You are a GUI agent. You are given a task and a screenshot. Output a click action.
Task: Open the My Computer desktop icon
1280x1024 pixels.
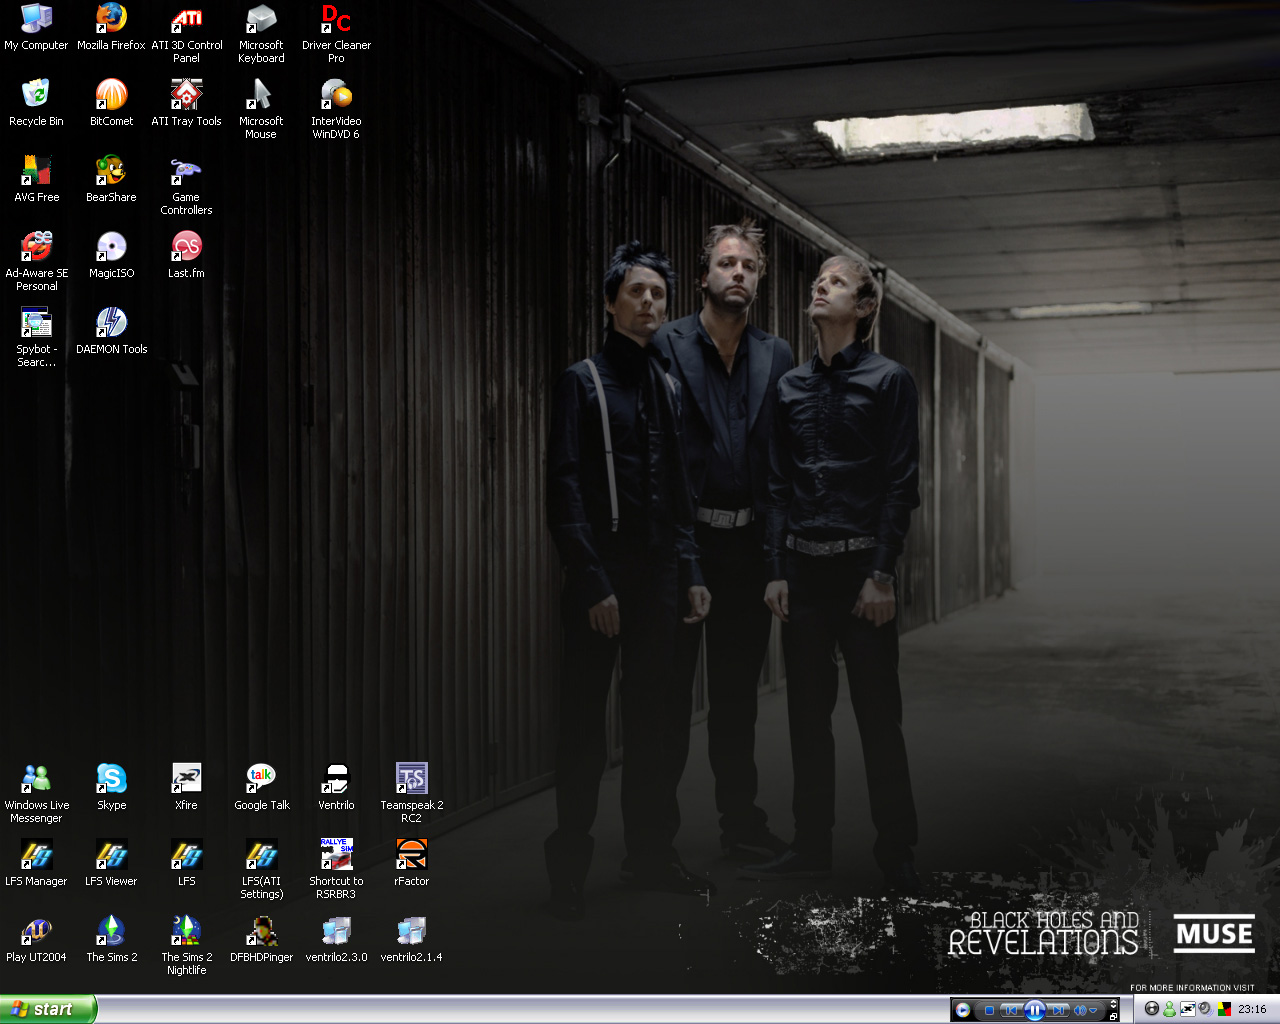36,27
